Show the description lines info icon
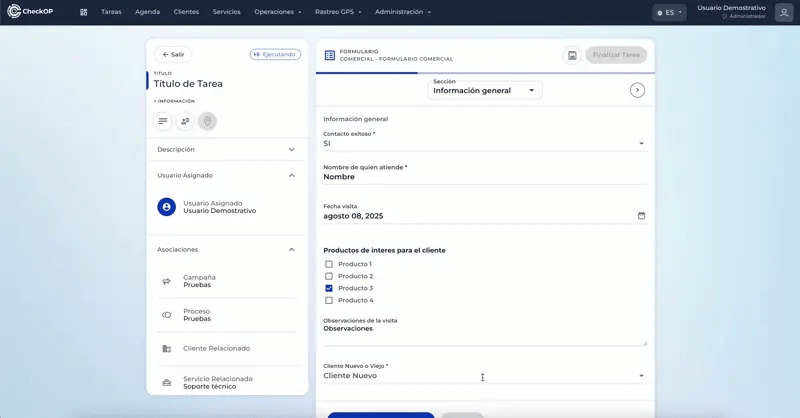The width and height of the screenshot is (800, 418). pyautogui.click(x=163, y=121)
